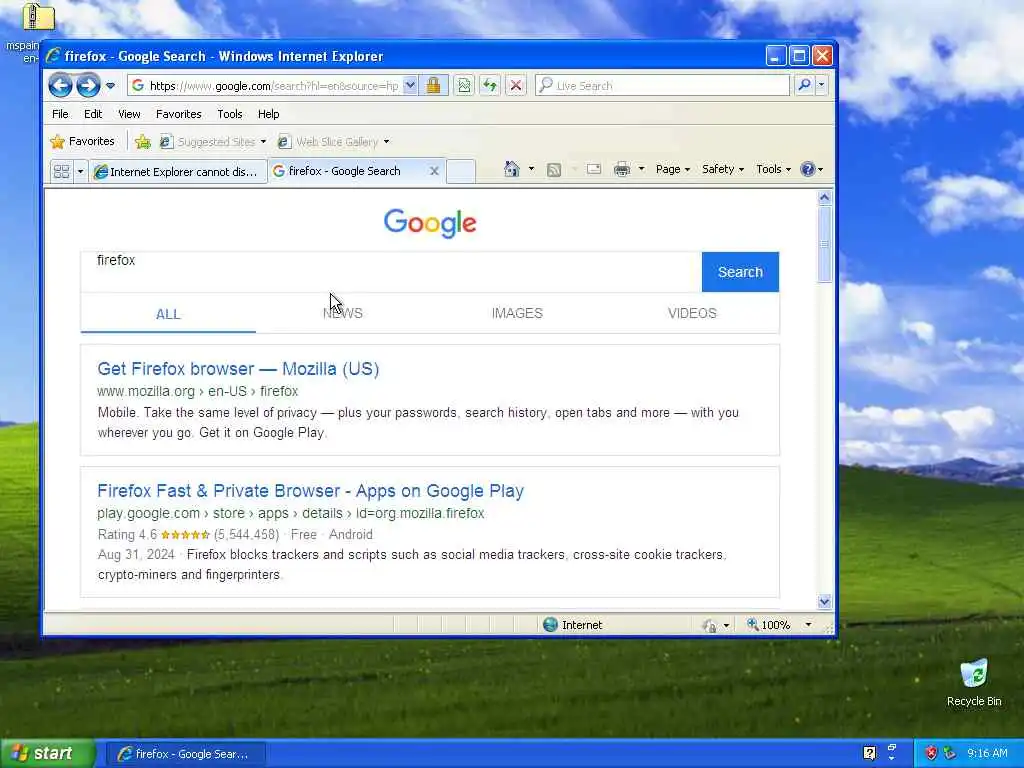The height and width of the screenshot is (768, 1024).
Task: Open the File menu
Action: (60, 114)
